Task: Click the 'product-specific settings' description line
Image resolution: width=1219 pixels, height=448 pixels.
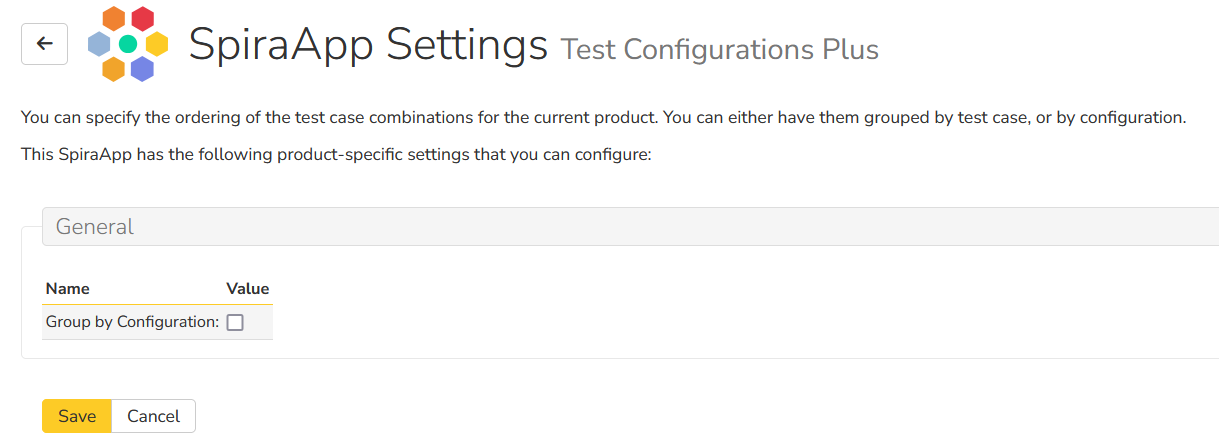Action: click(336, 156)
